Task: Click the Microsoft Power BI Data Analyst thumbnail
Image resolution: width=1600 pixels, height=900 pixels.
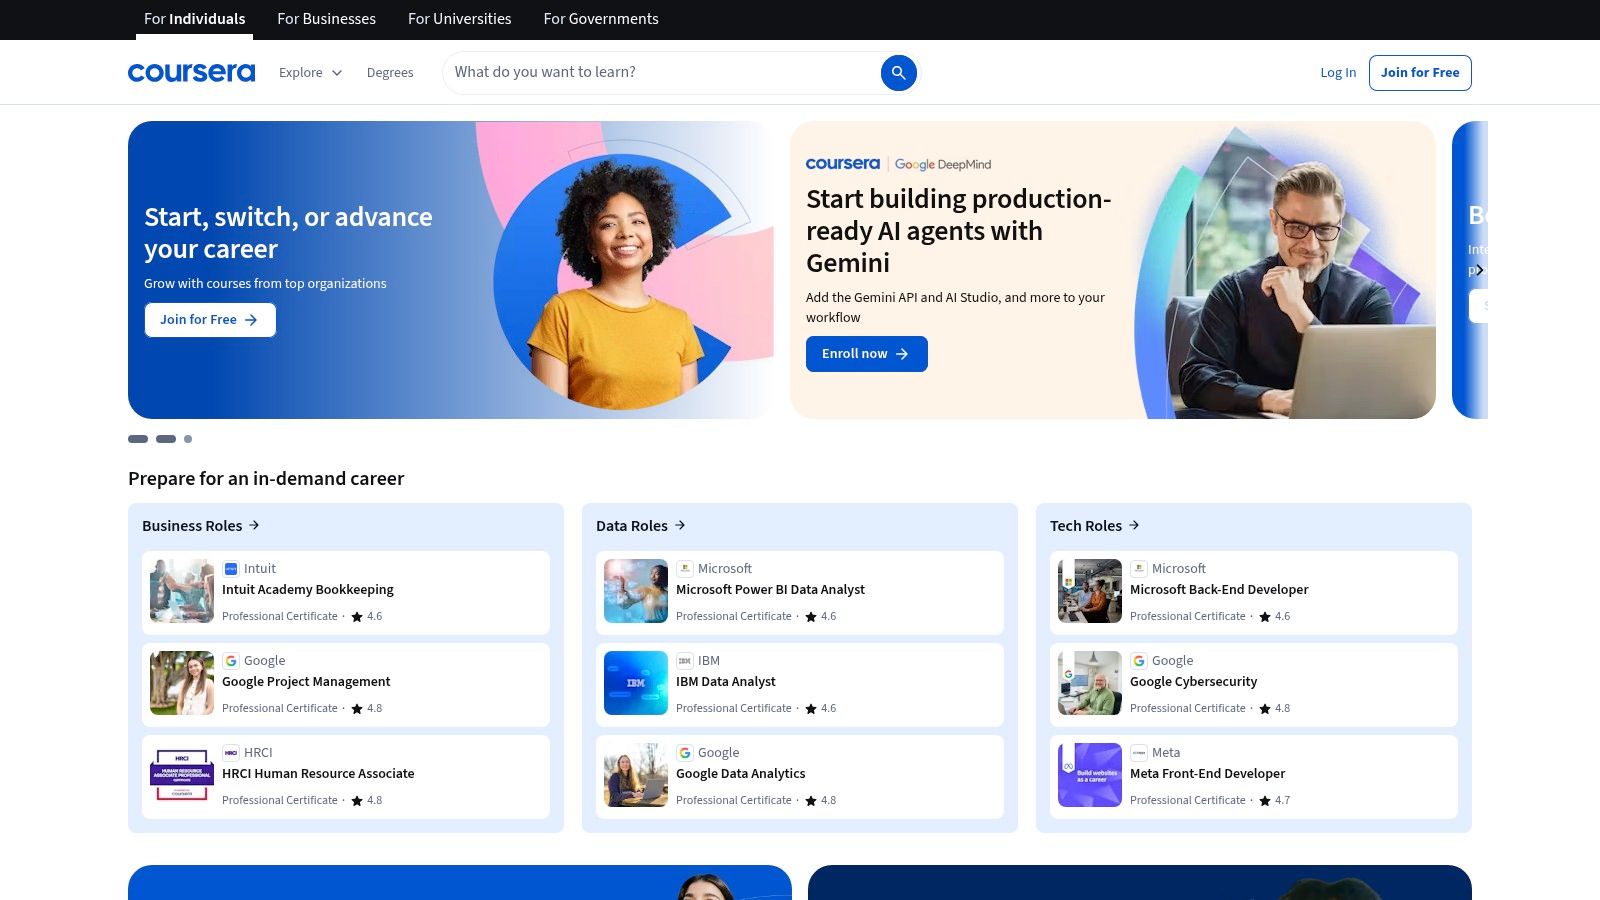Action: click(636, 591)
